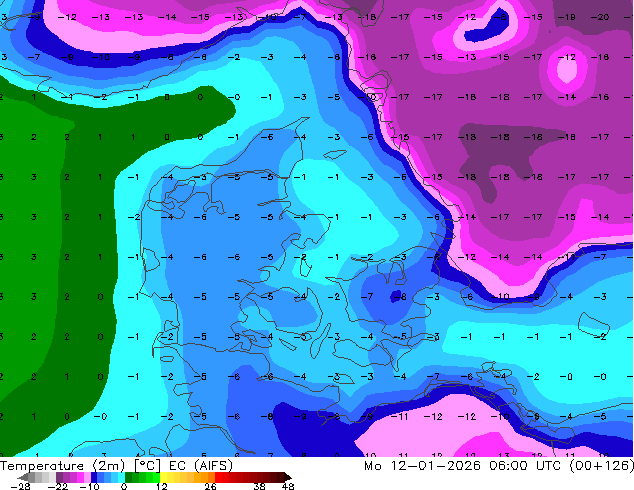Screen dimensions: 634x490
Task: Click the yellow swatch at legend value 12
Action: 163,477
